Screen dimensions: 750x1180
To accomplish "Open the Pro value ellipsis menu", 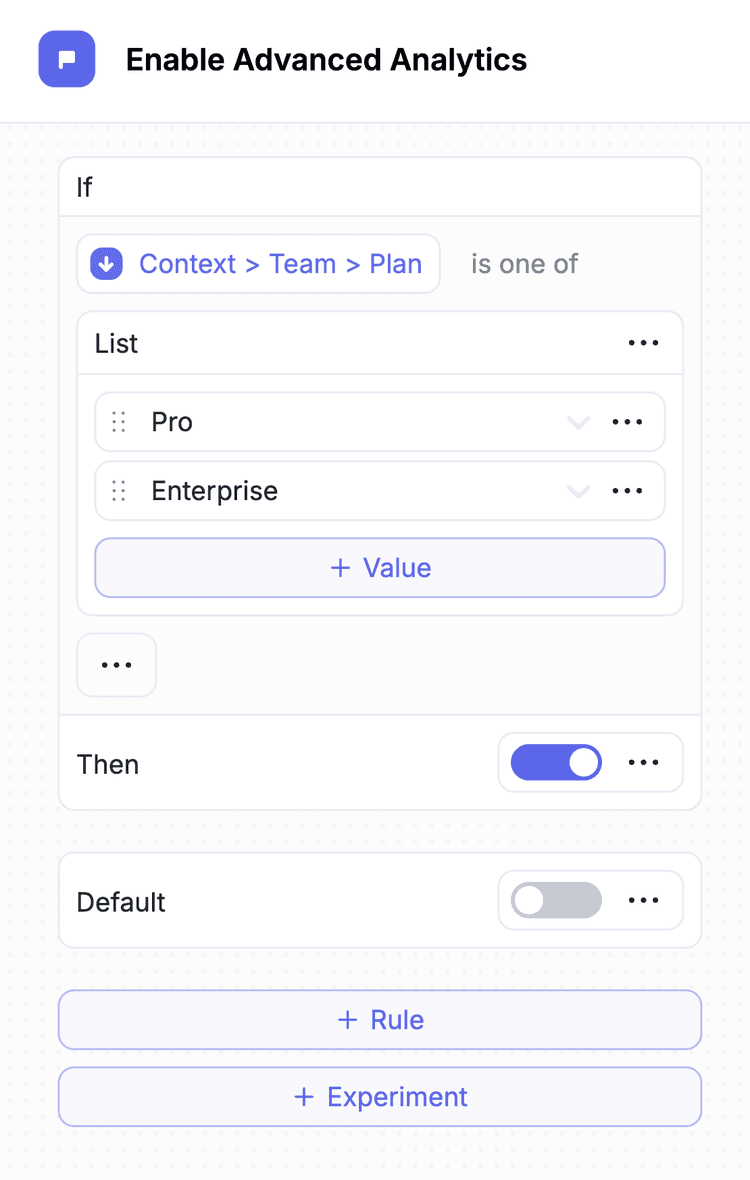I will point(627,422).
